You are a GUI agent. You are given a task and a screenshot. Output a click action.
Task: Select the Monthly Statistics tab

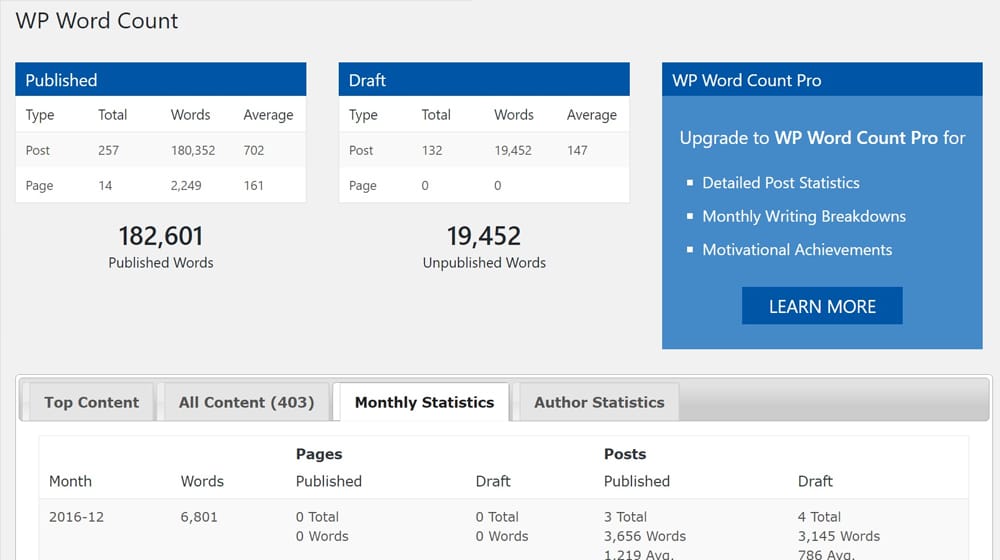click(x=424, y=402)
